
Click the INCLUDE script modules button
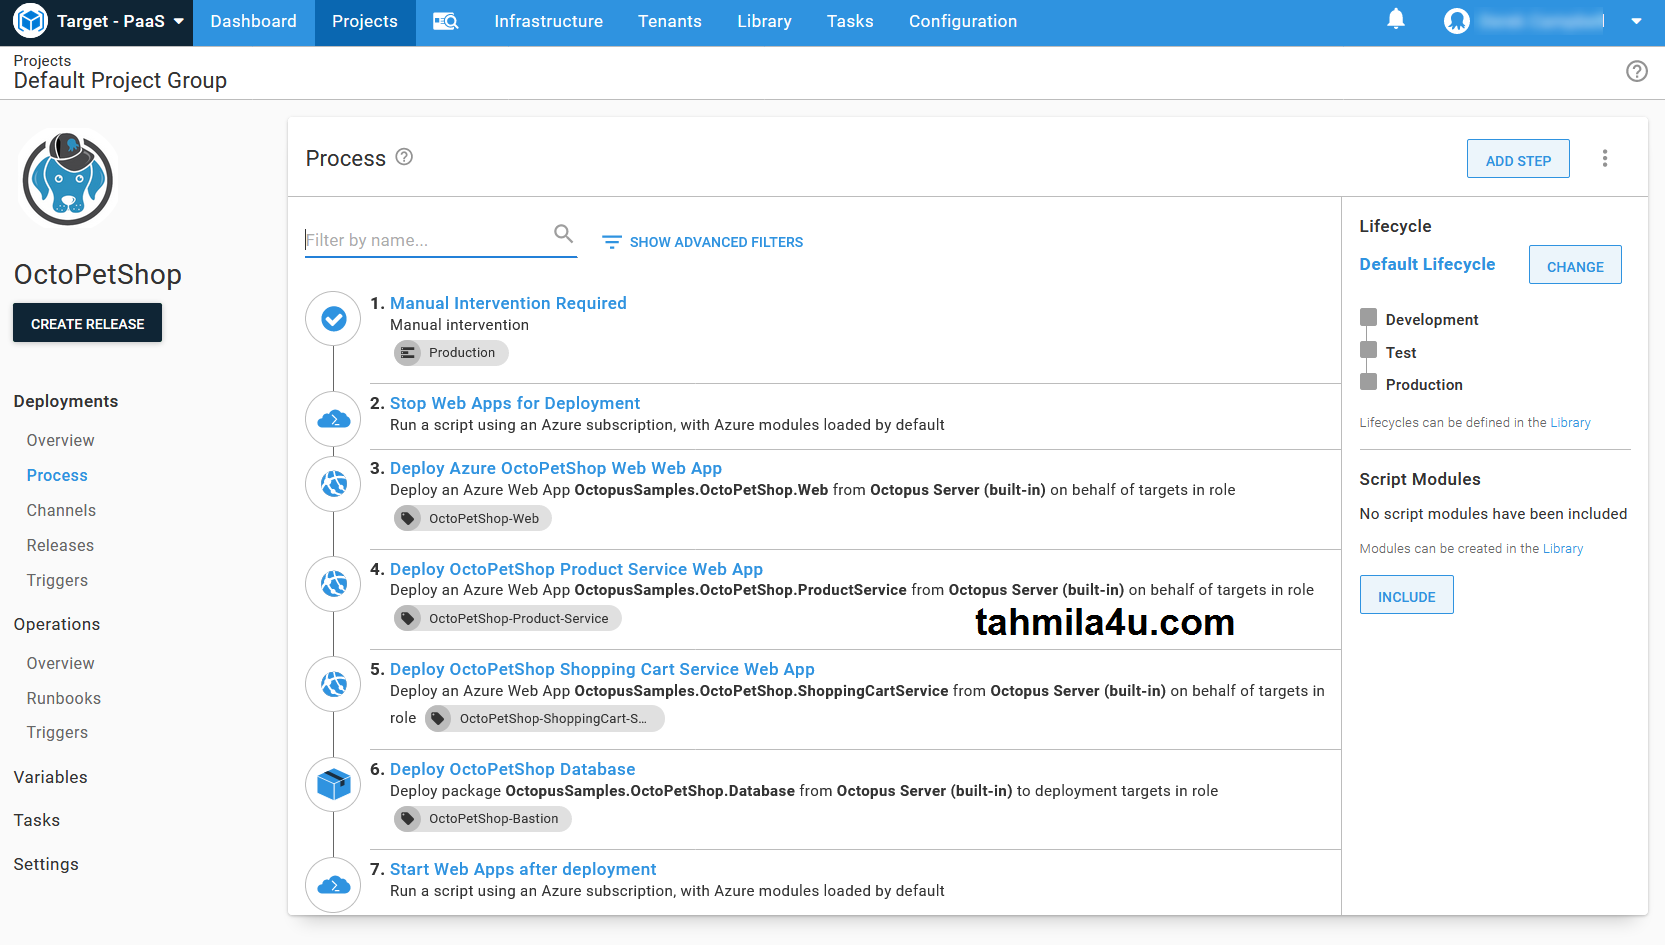point(1406,595)
